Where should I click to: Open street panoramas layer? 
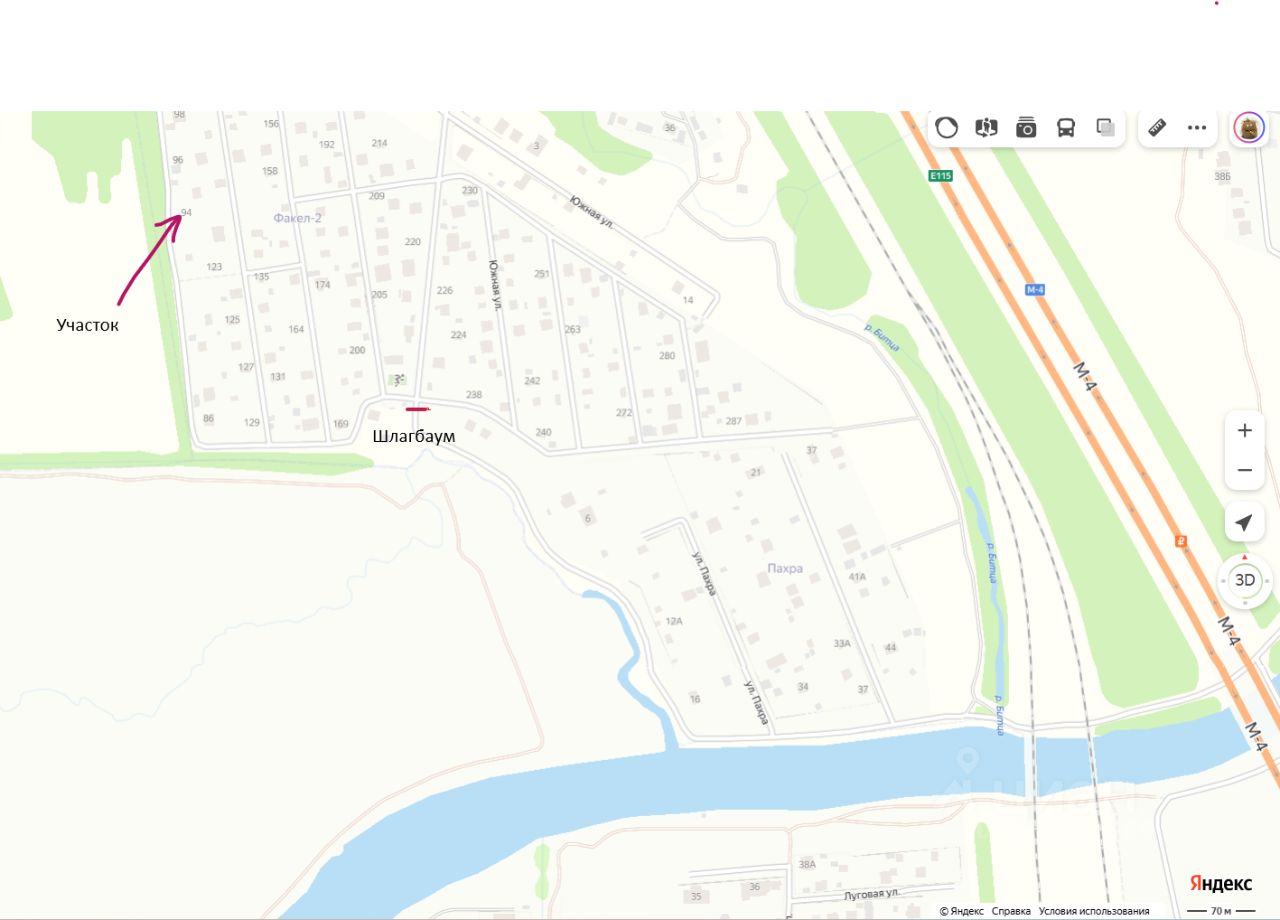tap(986, 128)
